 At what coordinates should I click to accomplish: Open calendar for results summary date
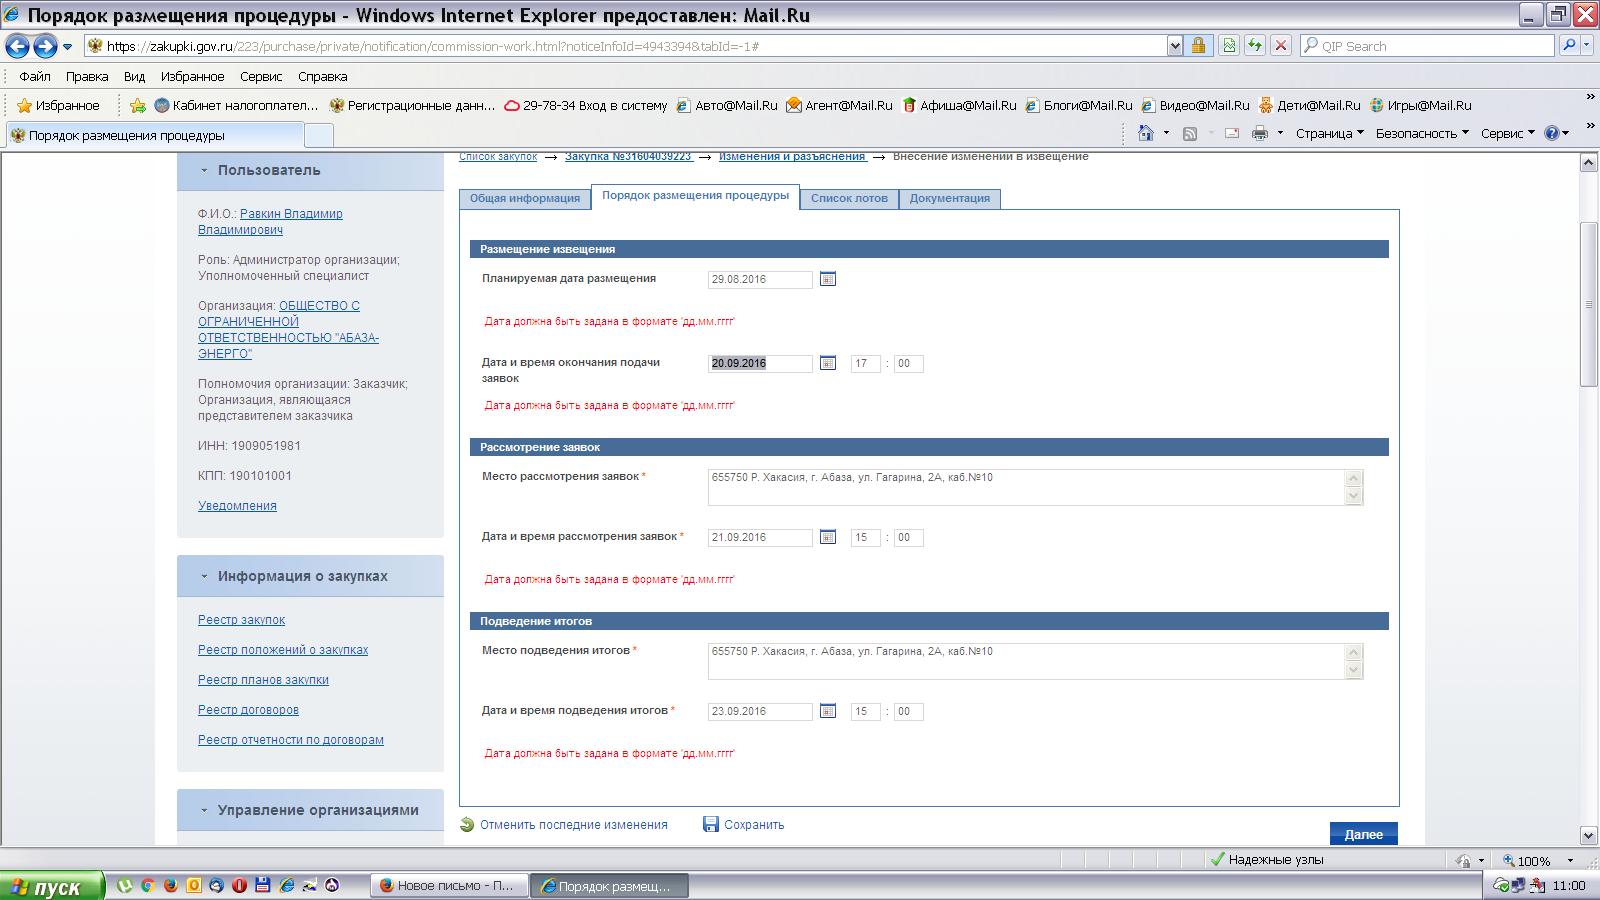[x=827, y=711]
